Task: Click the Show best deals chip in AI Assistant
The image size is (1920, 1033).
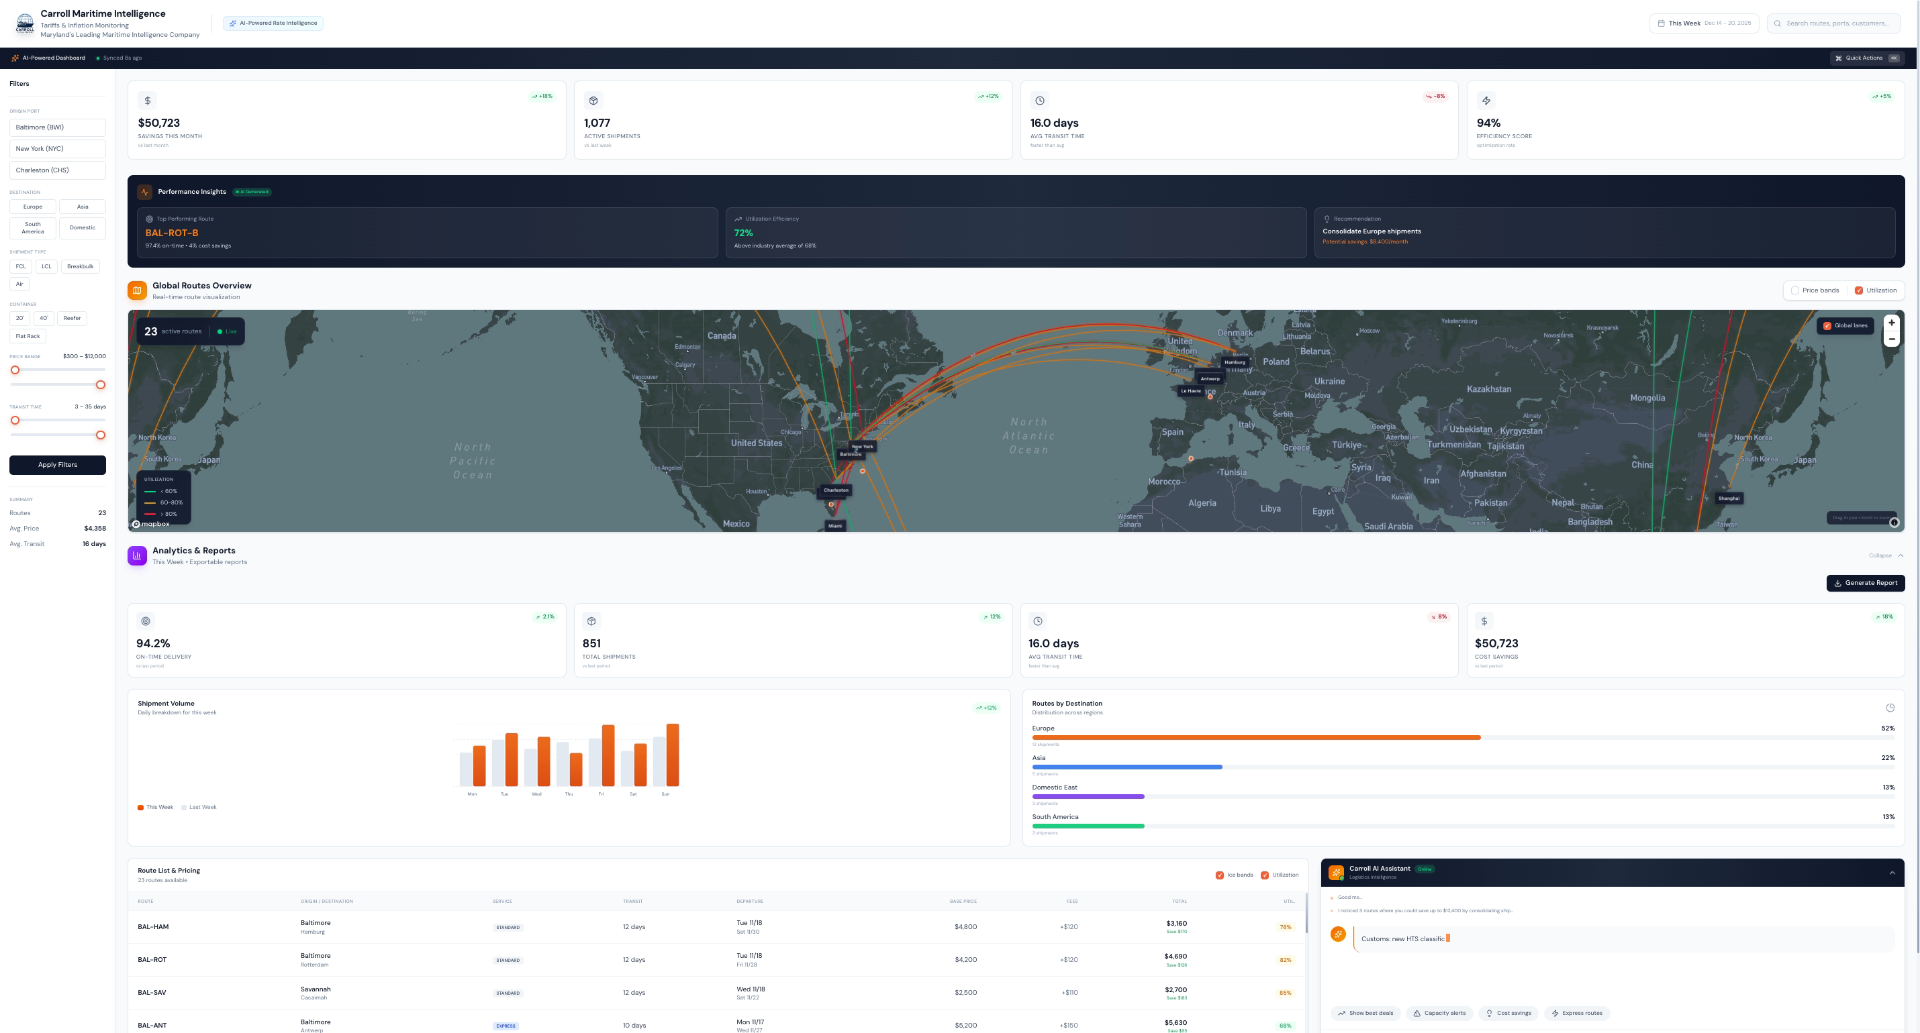Action: tap(1364, 1012)
